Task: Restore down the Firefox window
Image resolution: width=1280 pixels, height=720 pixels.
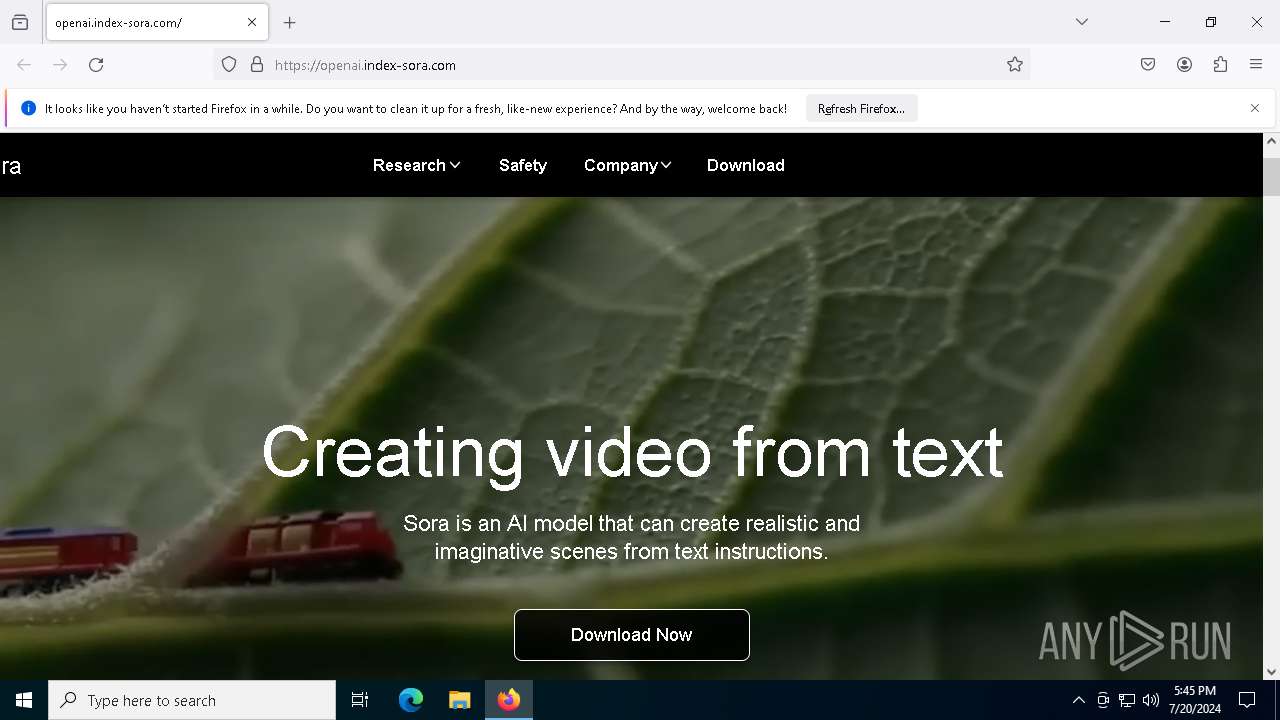Action: tap(1211, 22)
